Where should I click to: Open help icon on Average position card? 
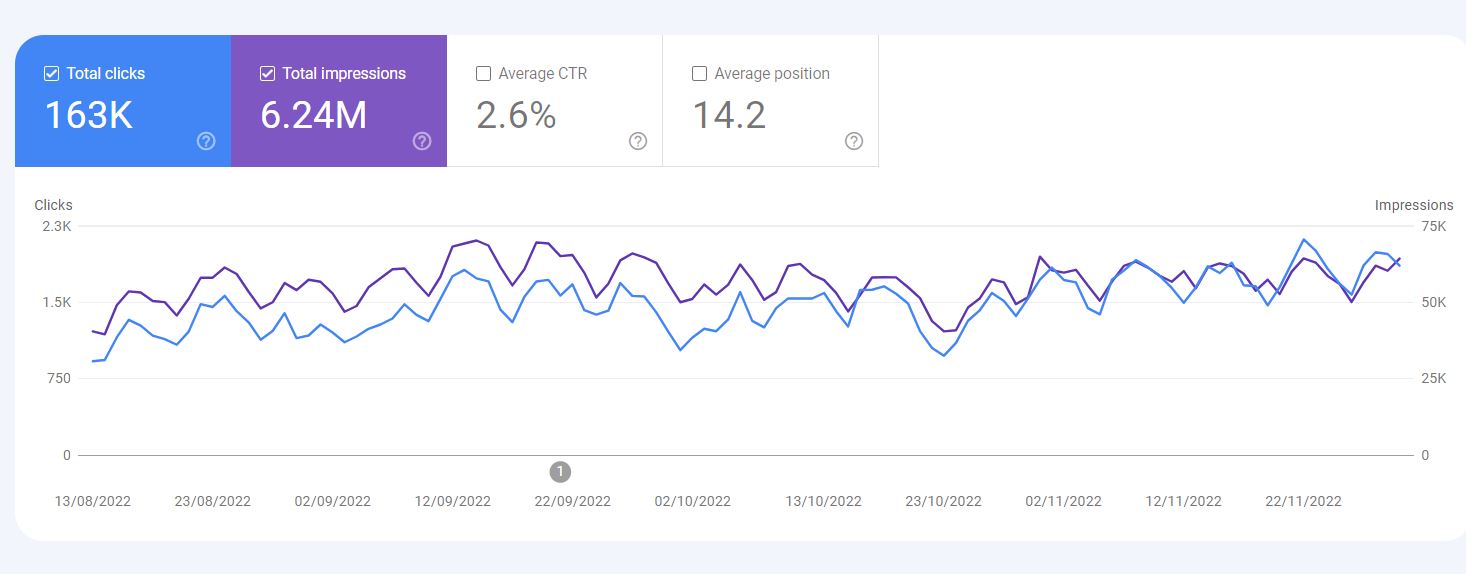854,141
